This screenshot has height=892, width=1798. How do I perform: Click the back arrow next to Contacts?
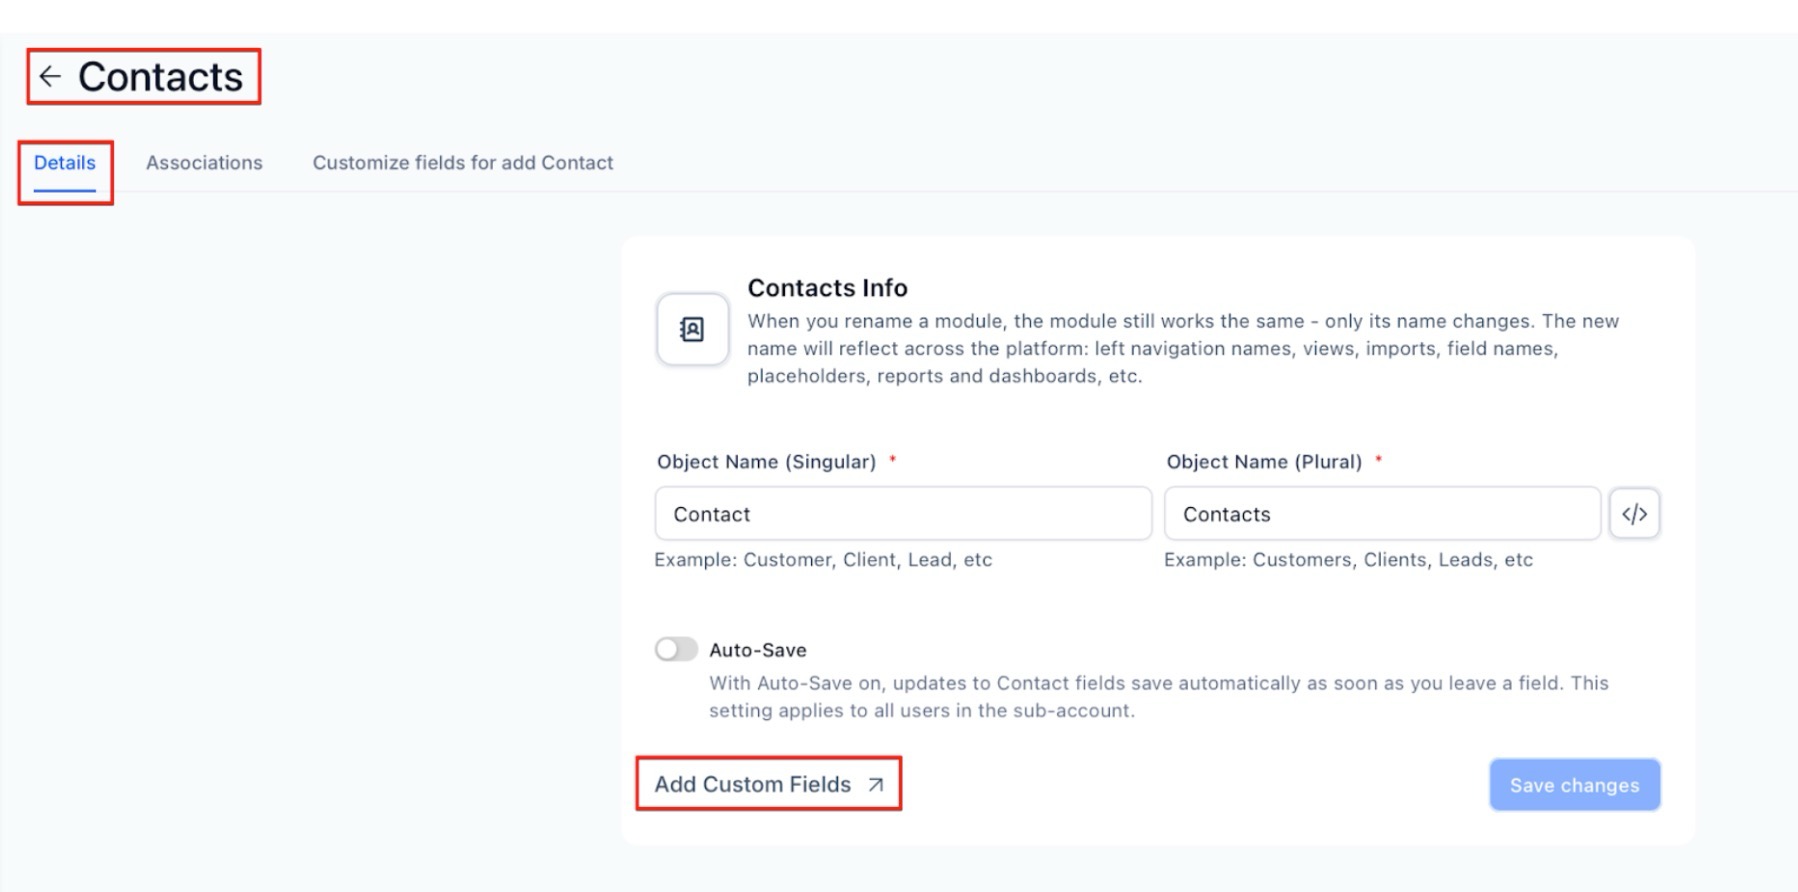click(50, 77)
